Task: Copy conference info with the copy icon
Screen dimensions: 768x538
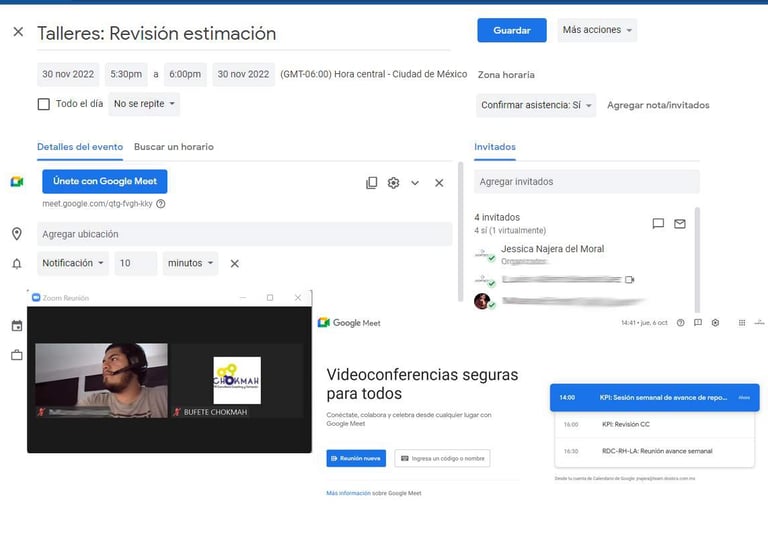Action: (372, 183)
